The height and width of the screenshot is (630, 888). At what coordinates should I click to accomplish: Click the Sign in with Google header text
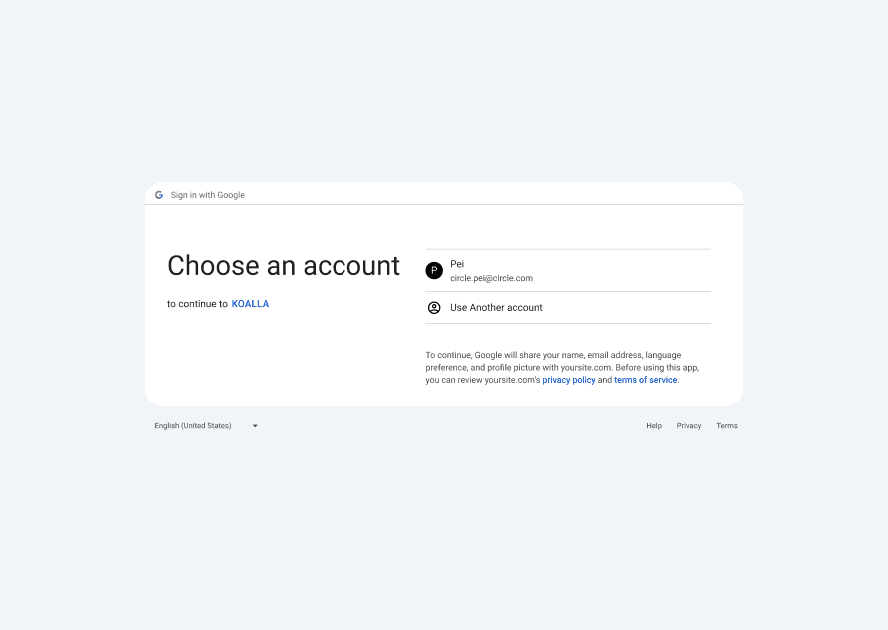click(208, 195)
